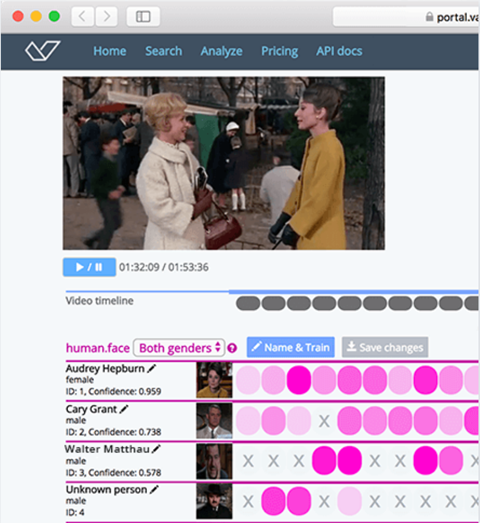Click 'ID: 3, Confidence: 0.578' text
480x523 pixels.
click(x=113, y=473)
